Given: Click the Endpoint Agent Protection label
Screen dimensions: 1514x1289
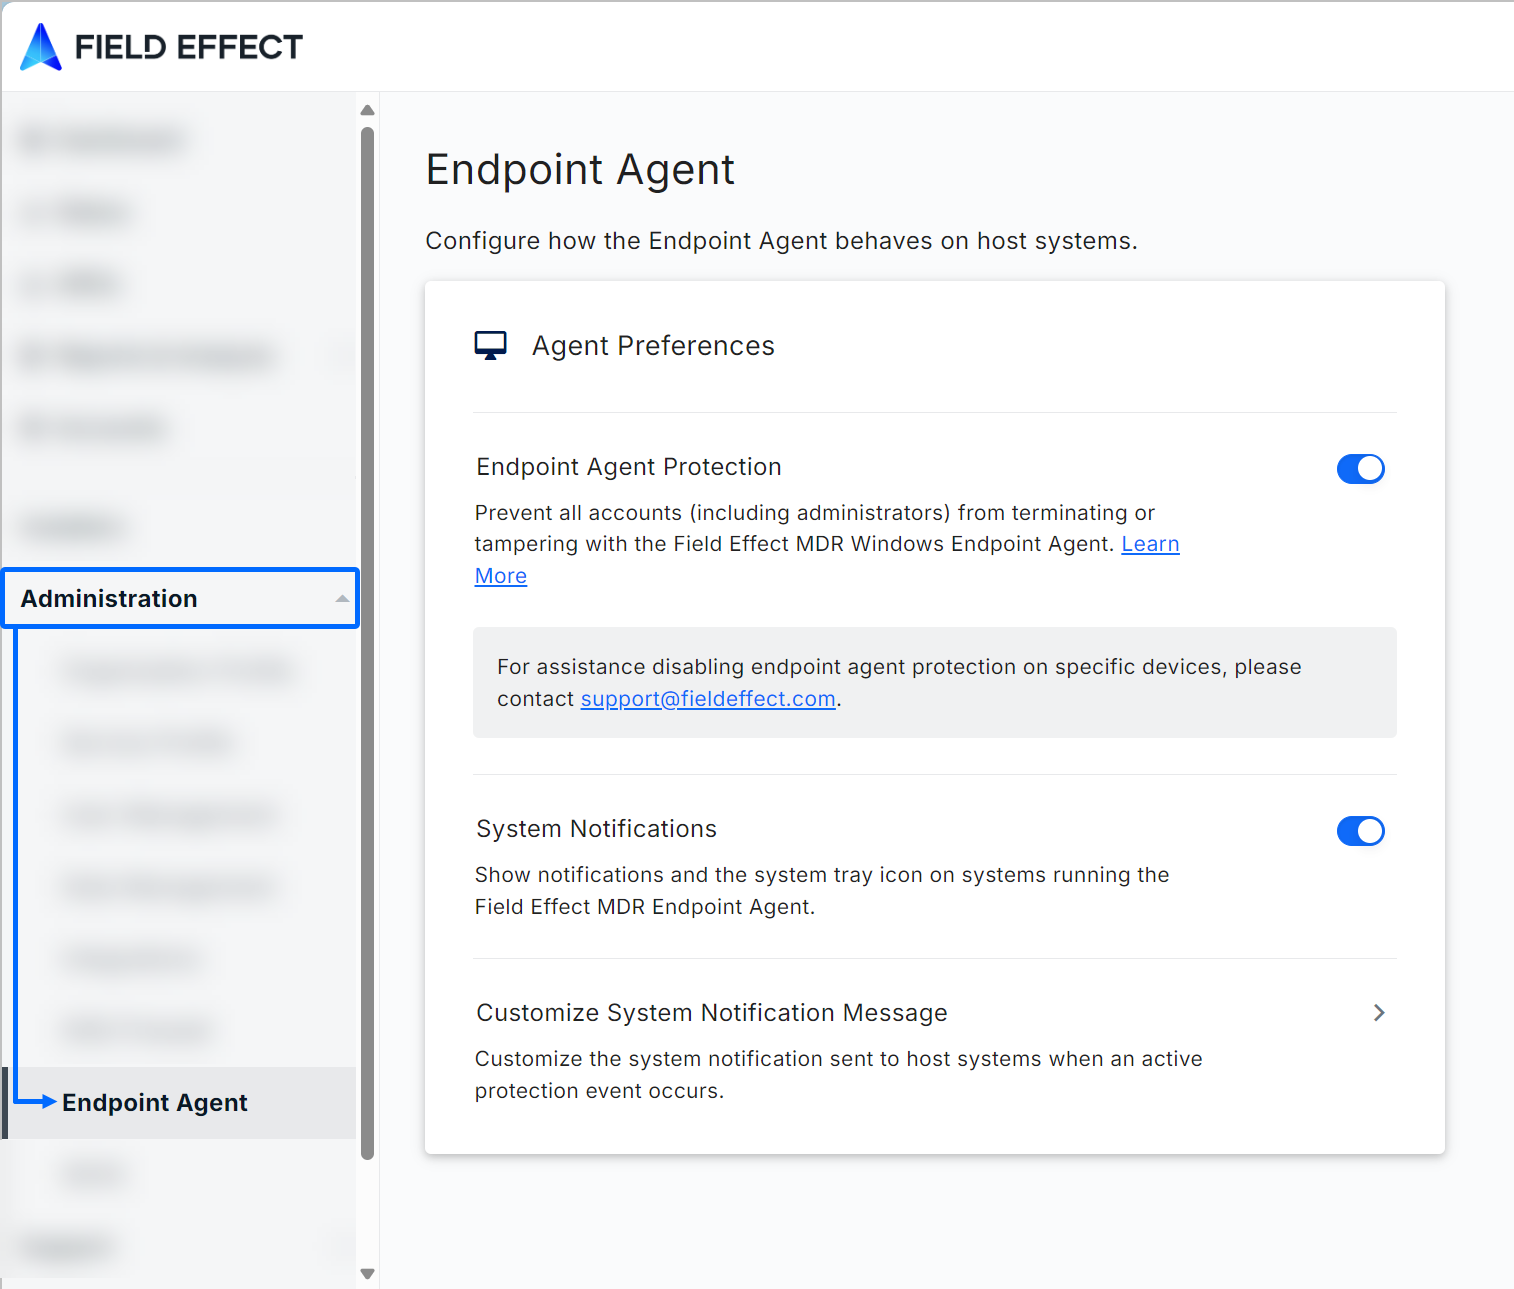Looking at the screenshot, I should pyautogui.click(x=629, y=467).
